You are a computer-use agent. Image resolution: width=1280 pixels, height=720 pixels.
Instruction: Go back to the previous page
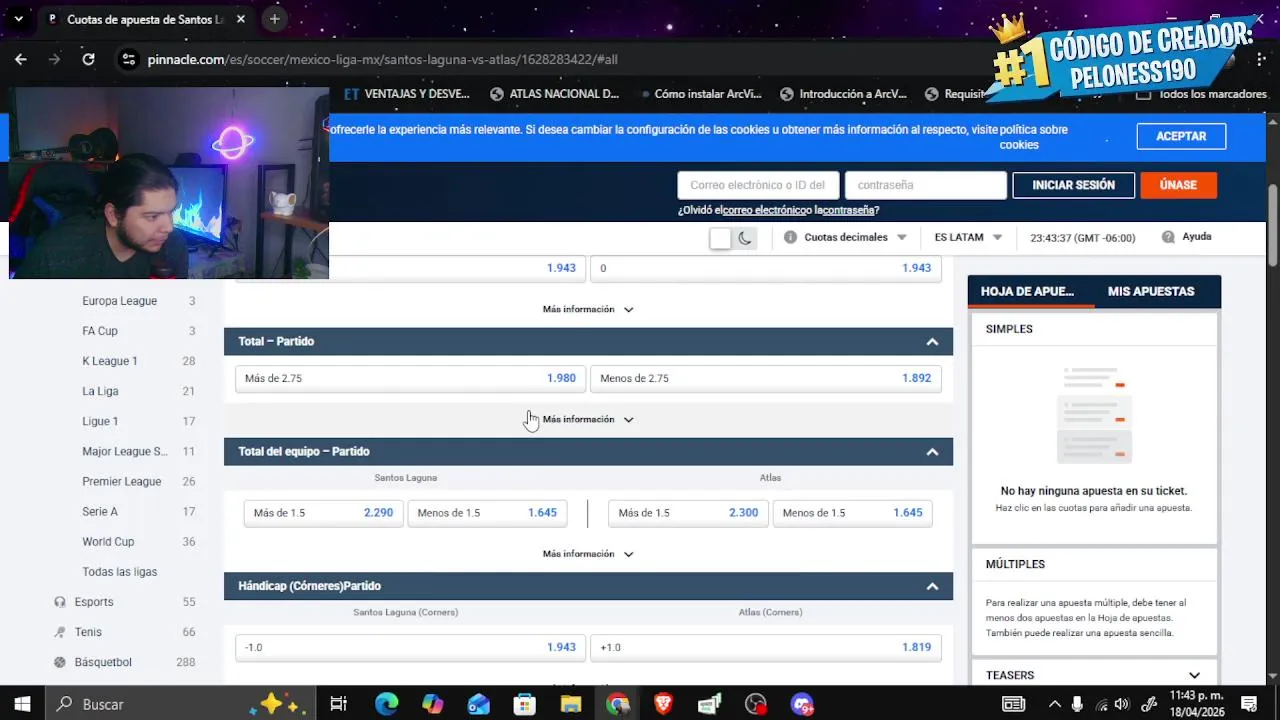click(21, 59)
